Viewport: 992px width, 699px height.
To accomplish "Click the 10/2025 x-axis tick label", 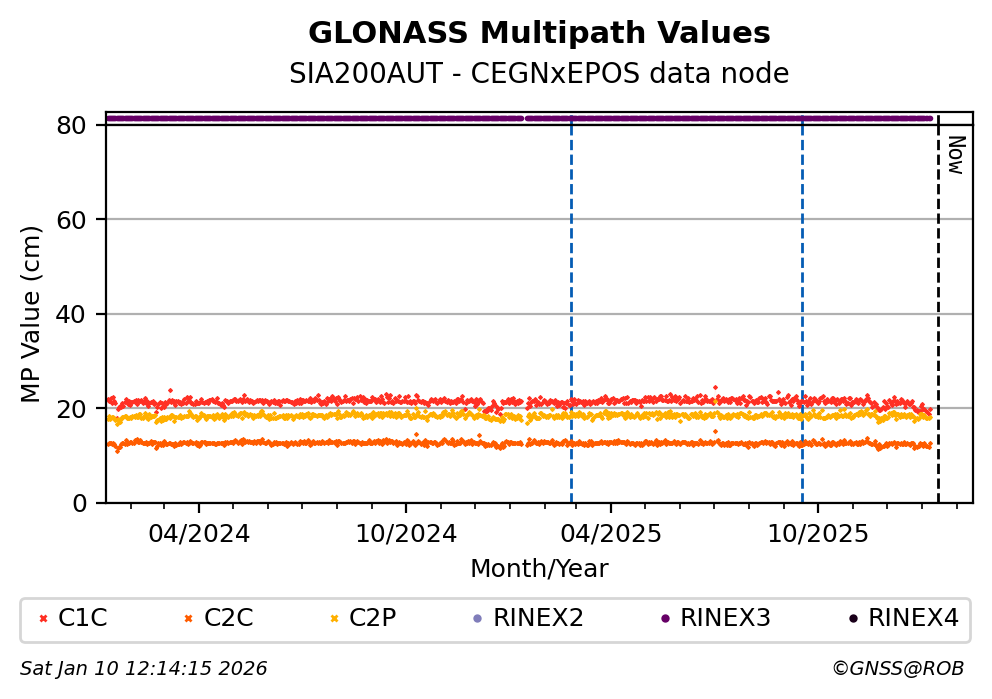I will pyautogui.click(x=817, y=533).
